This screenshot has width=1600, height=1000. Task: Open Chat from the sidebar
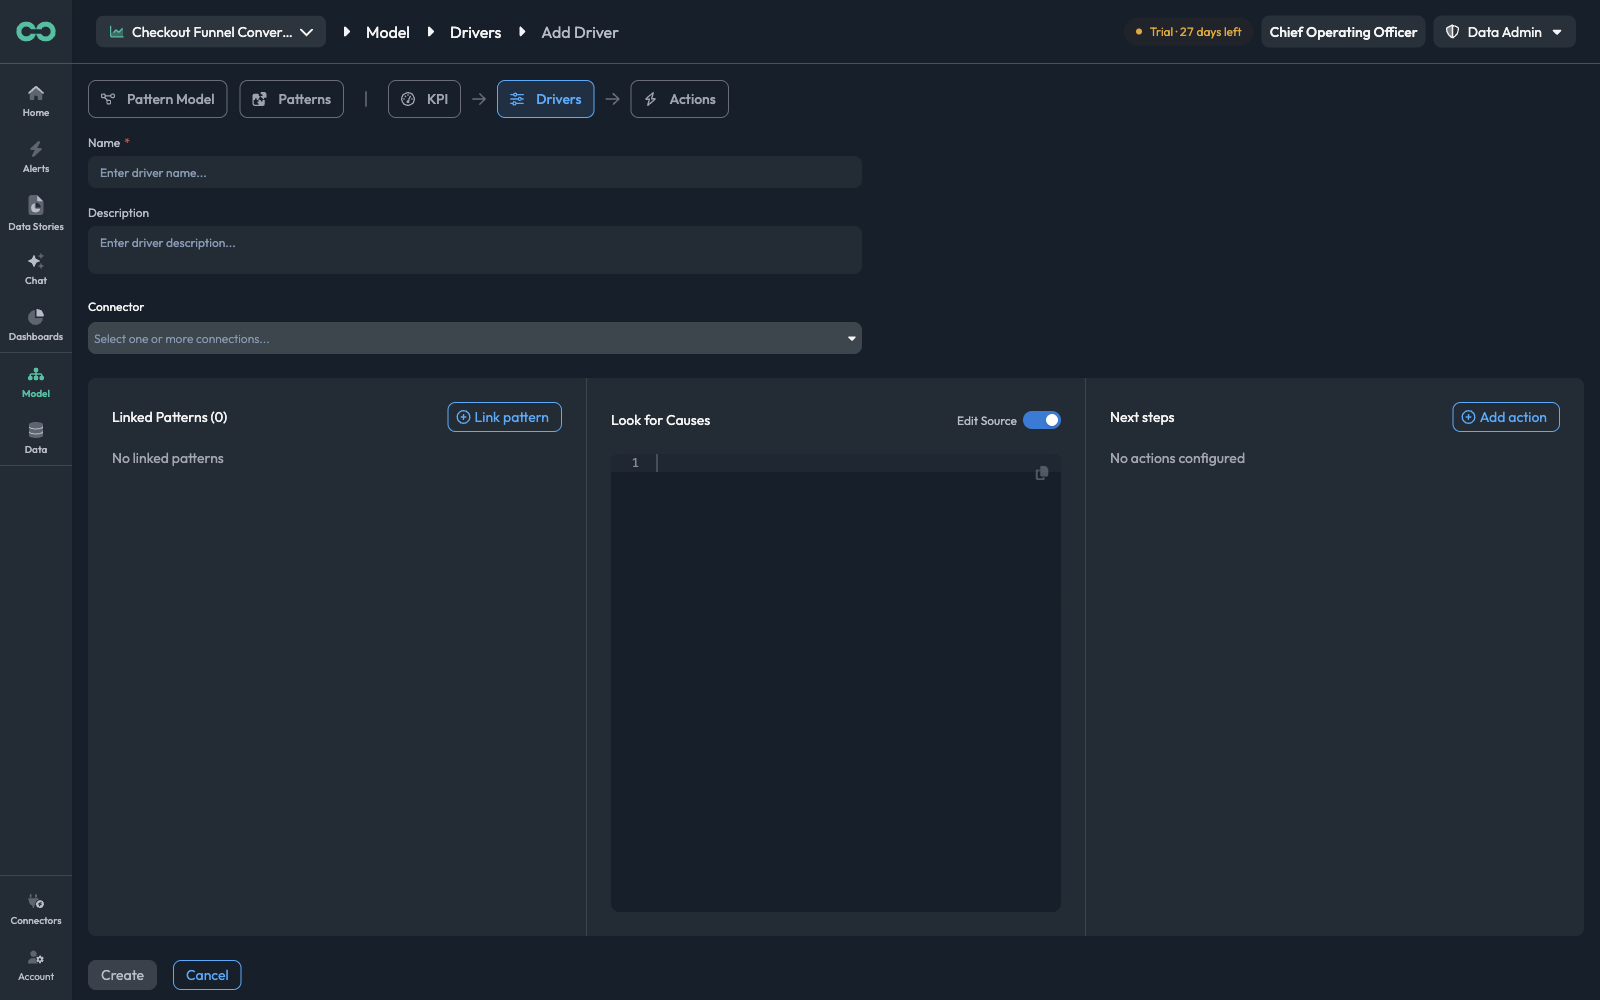(x=36, y=269)
